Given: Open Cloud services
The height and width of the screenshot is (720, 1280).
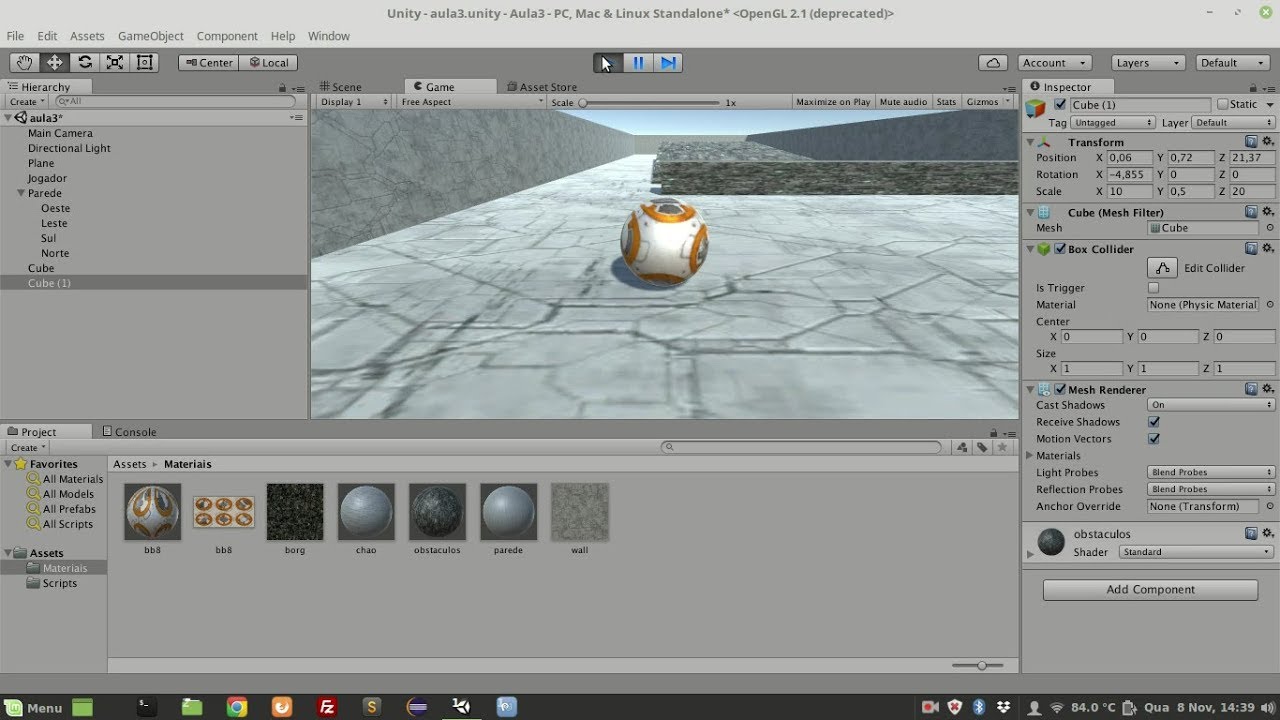Looking at the screenshot, I should point(993,62).
